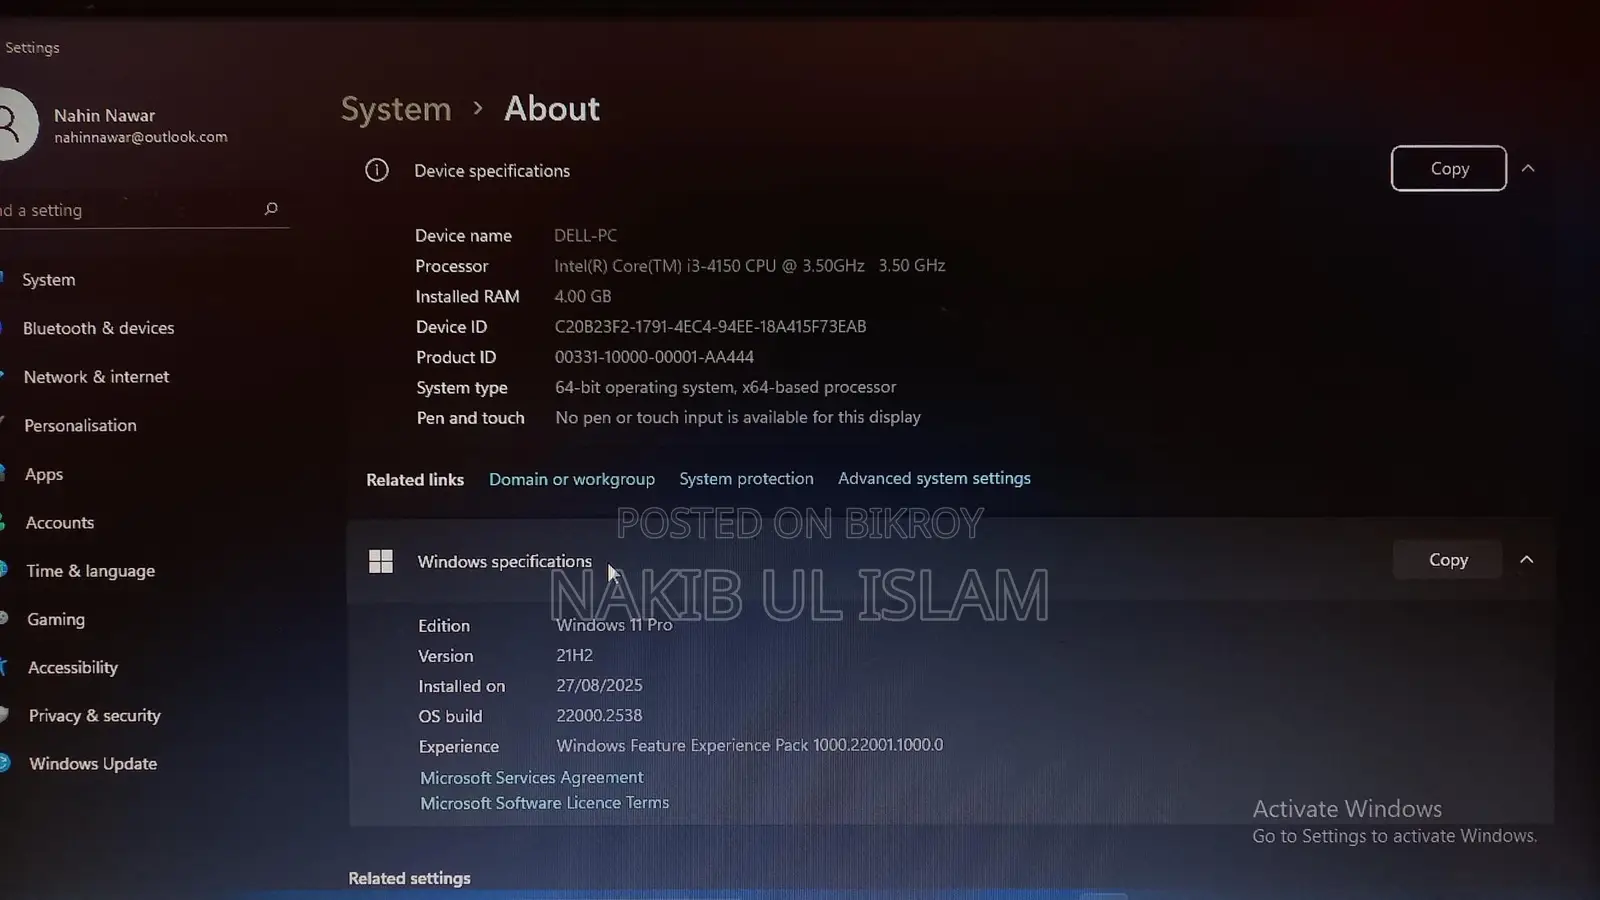This screenshot has height=900, width=1600.
Task: Open Gaming settings
Action: coord(56,619)
